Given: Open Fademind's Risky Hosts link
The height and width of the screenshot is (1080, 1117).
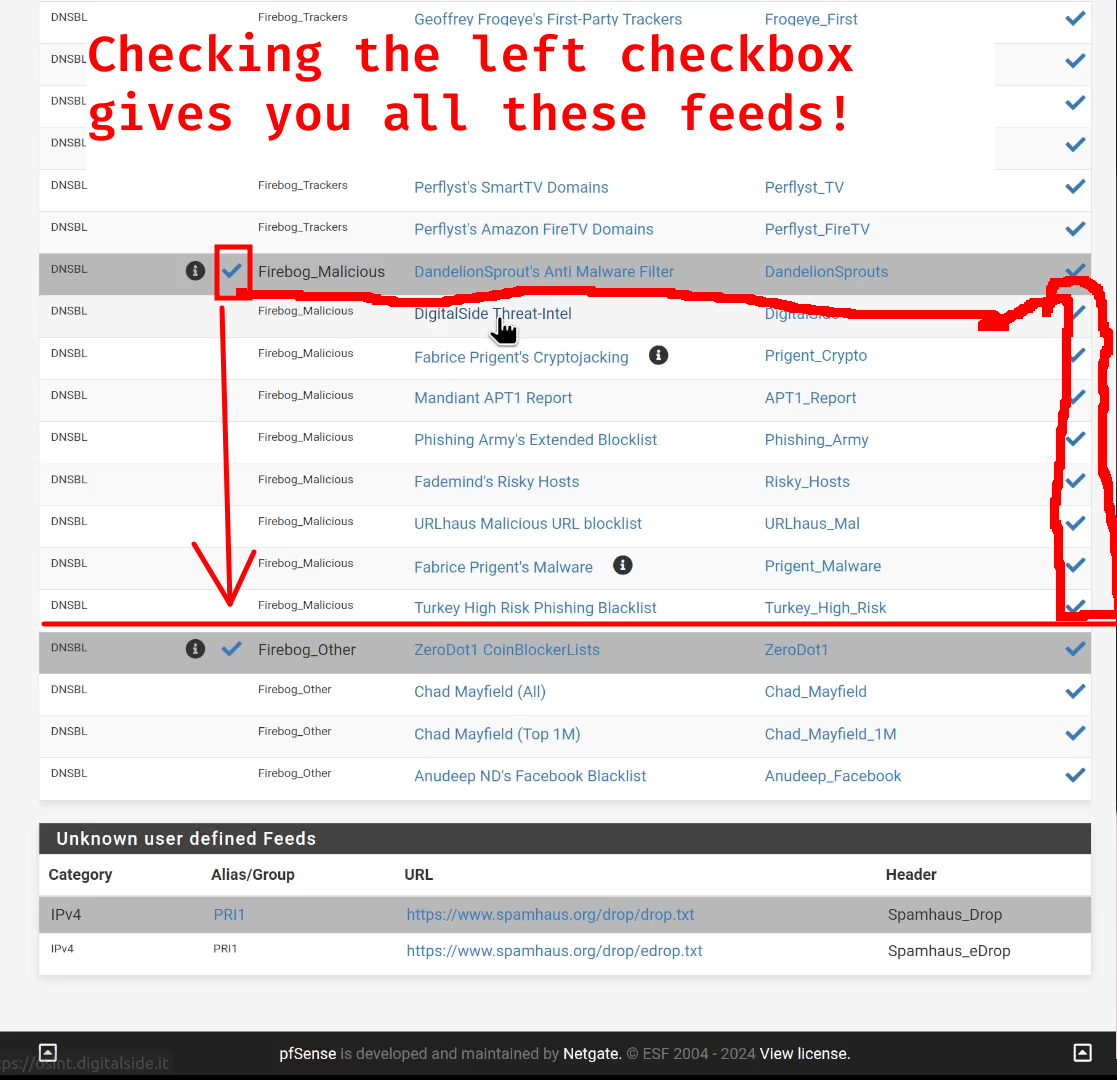Looking at the screenshot, I should (497, 482).
